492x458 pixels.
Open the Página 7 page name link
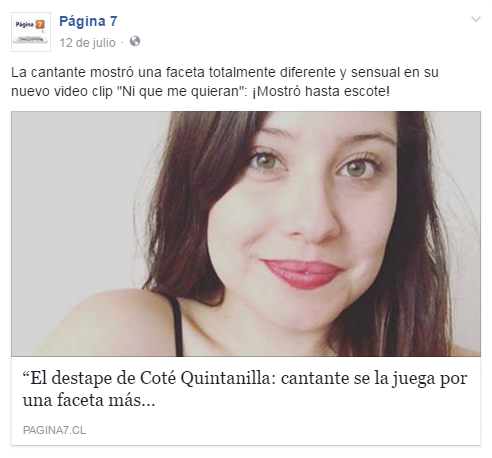[x=88, y=21]
